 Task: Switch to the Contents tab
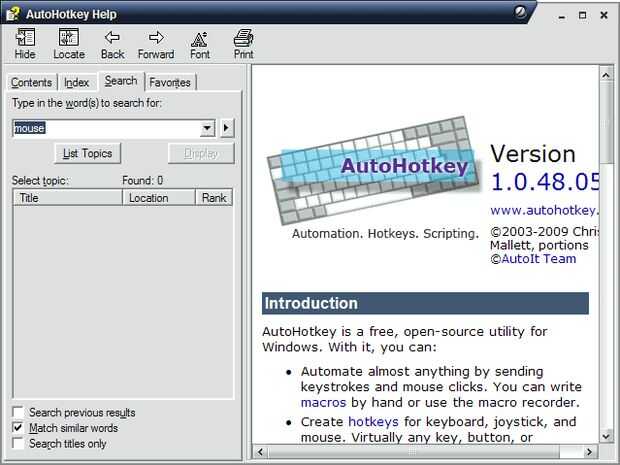click(x=31, y=82)
